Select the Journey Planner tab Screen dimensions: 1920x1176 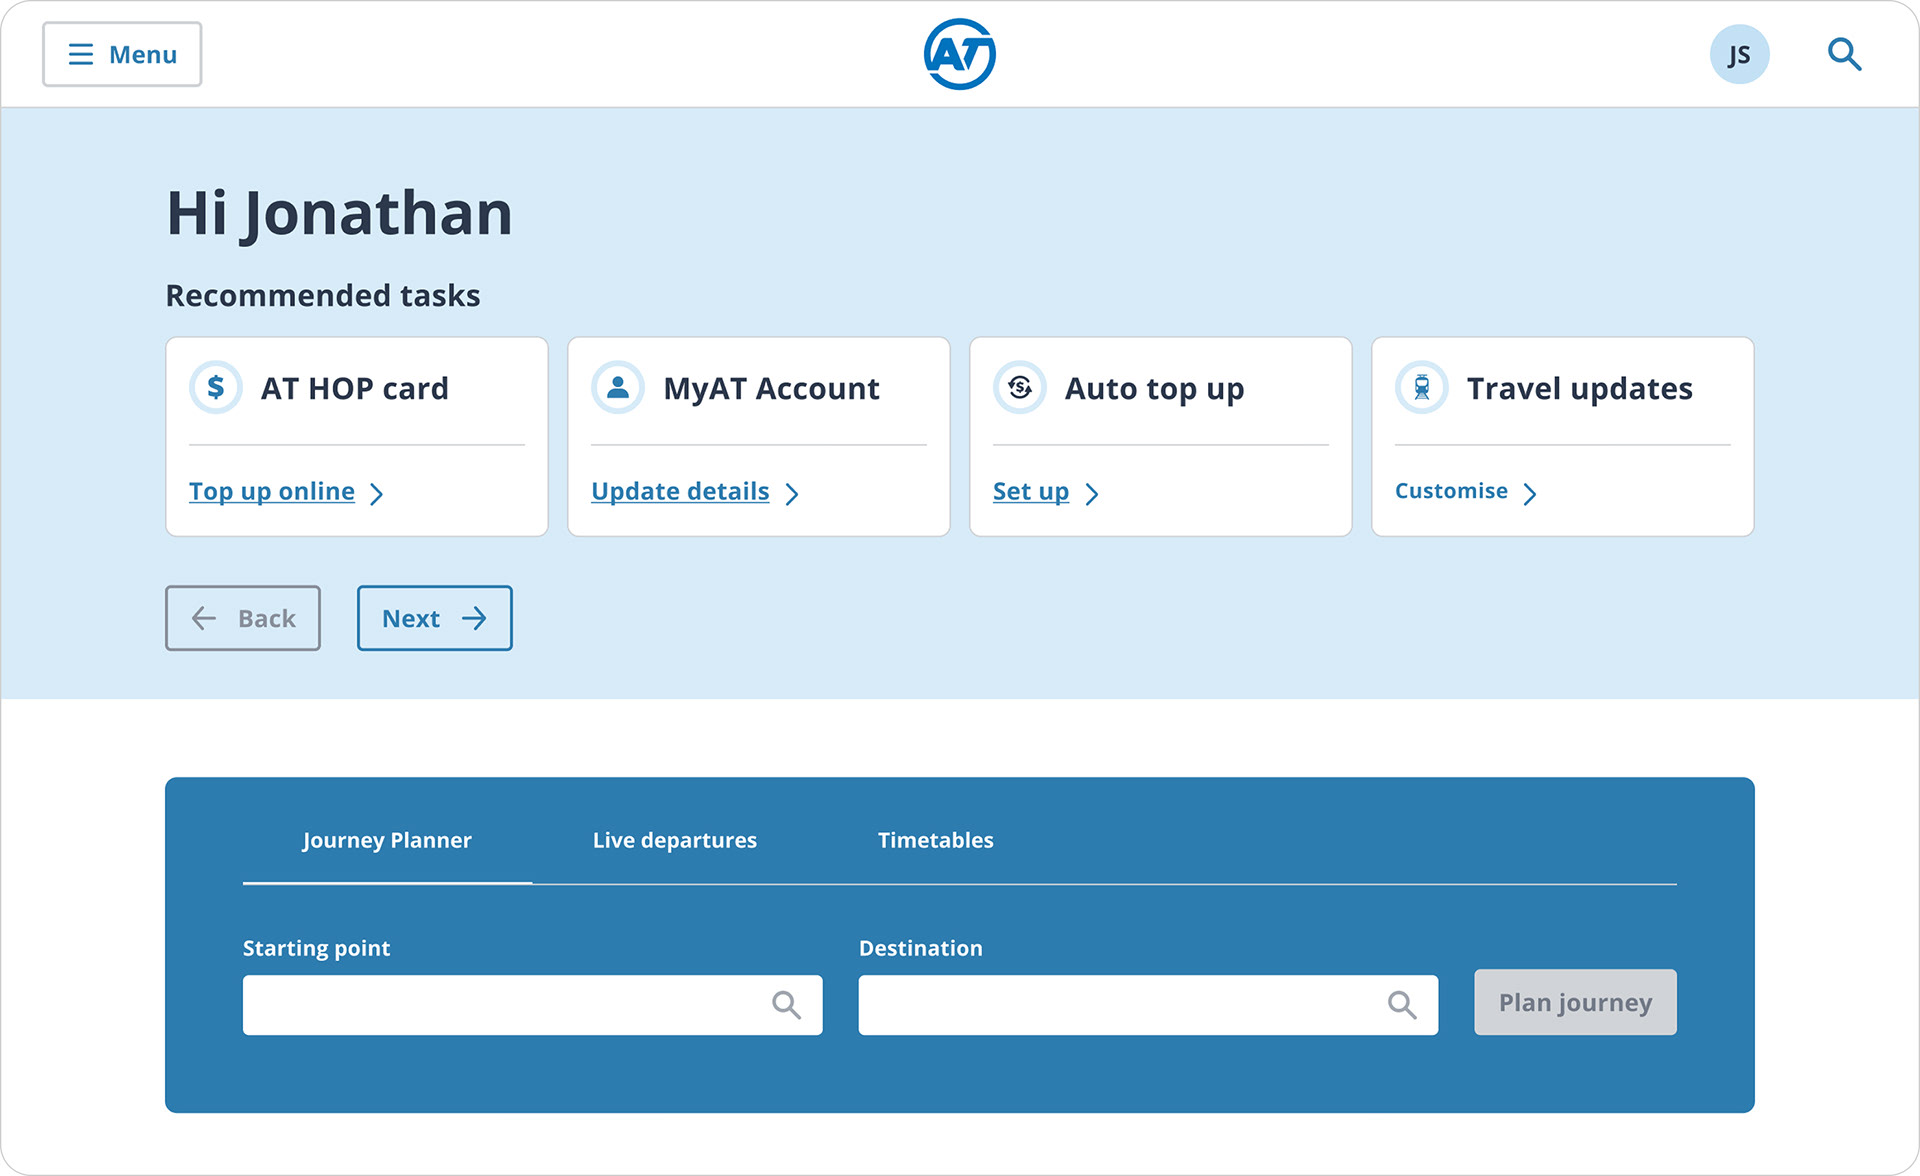point(387,840)
